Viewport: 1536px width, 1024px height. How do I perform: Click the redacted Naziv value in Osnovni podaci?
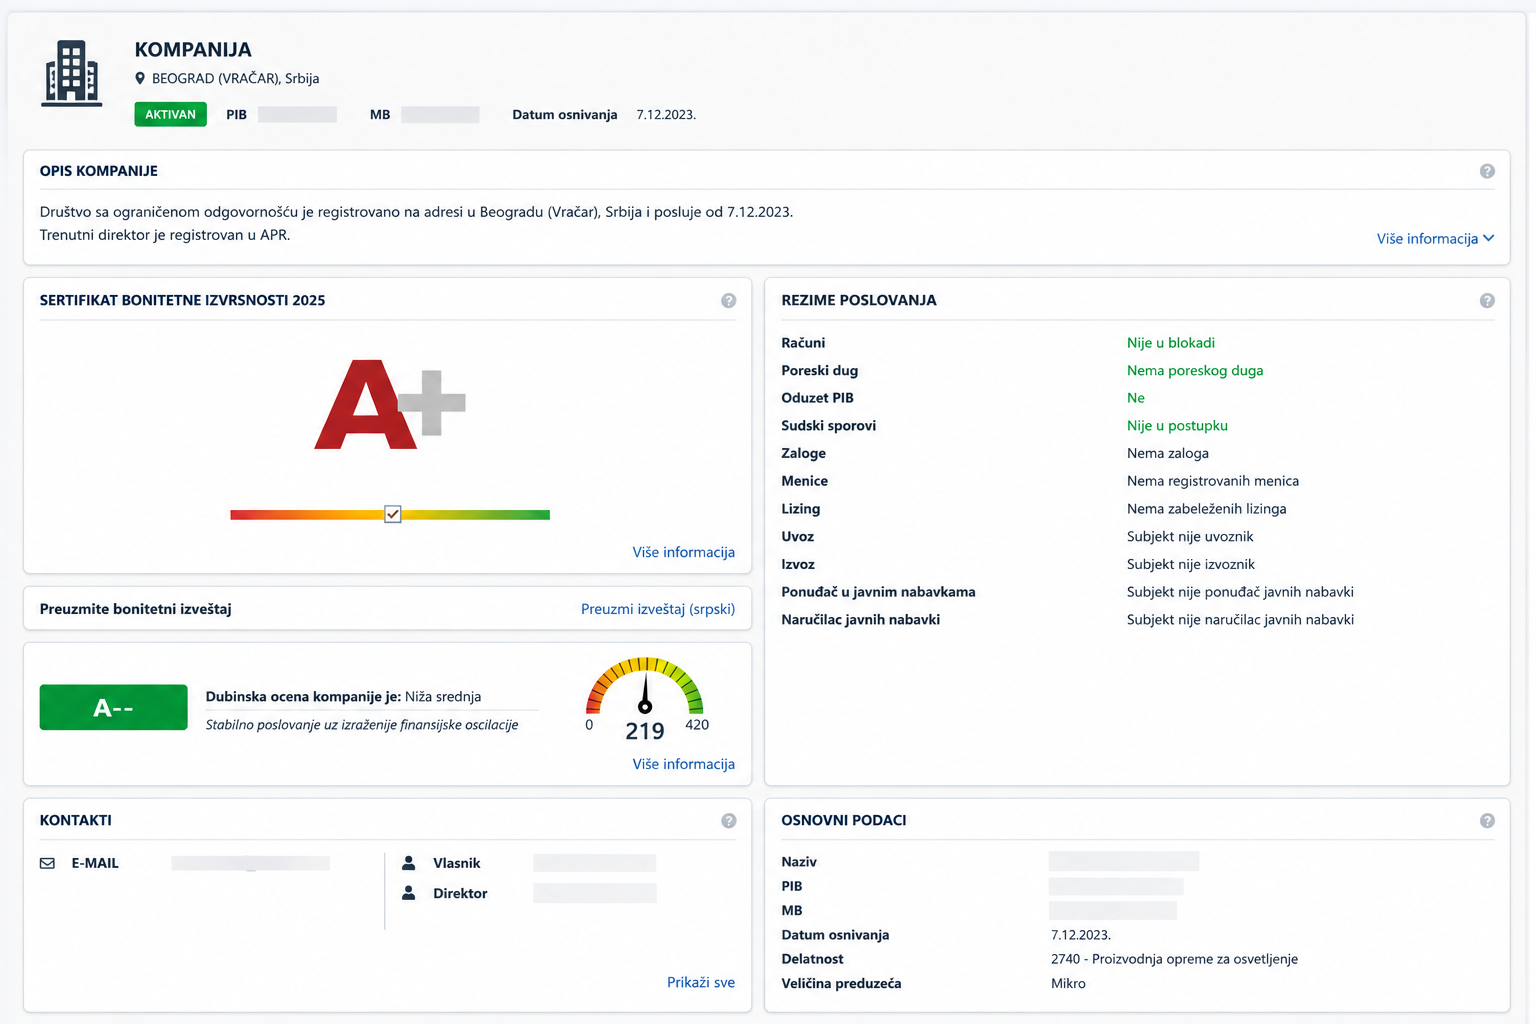1124,861
